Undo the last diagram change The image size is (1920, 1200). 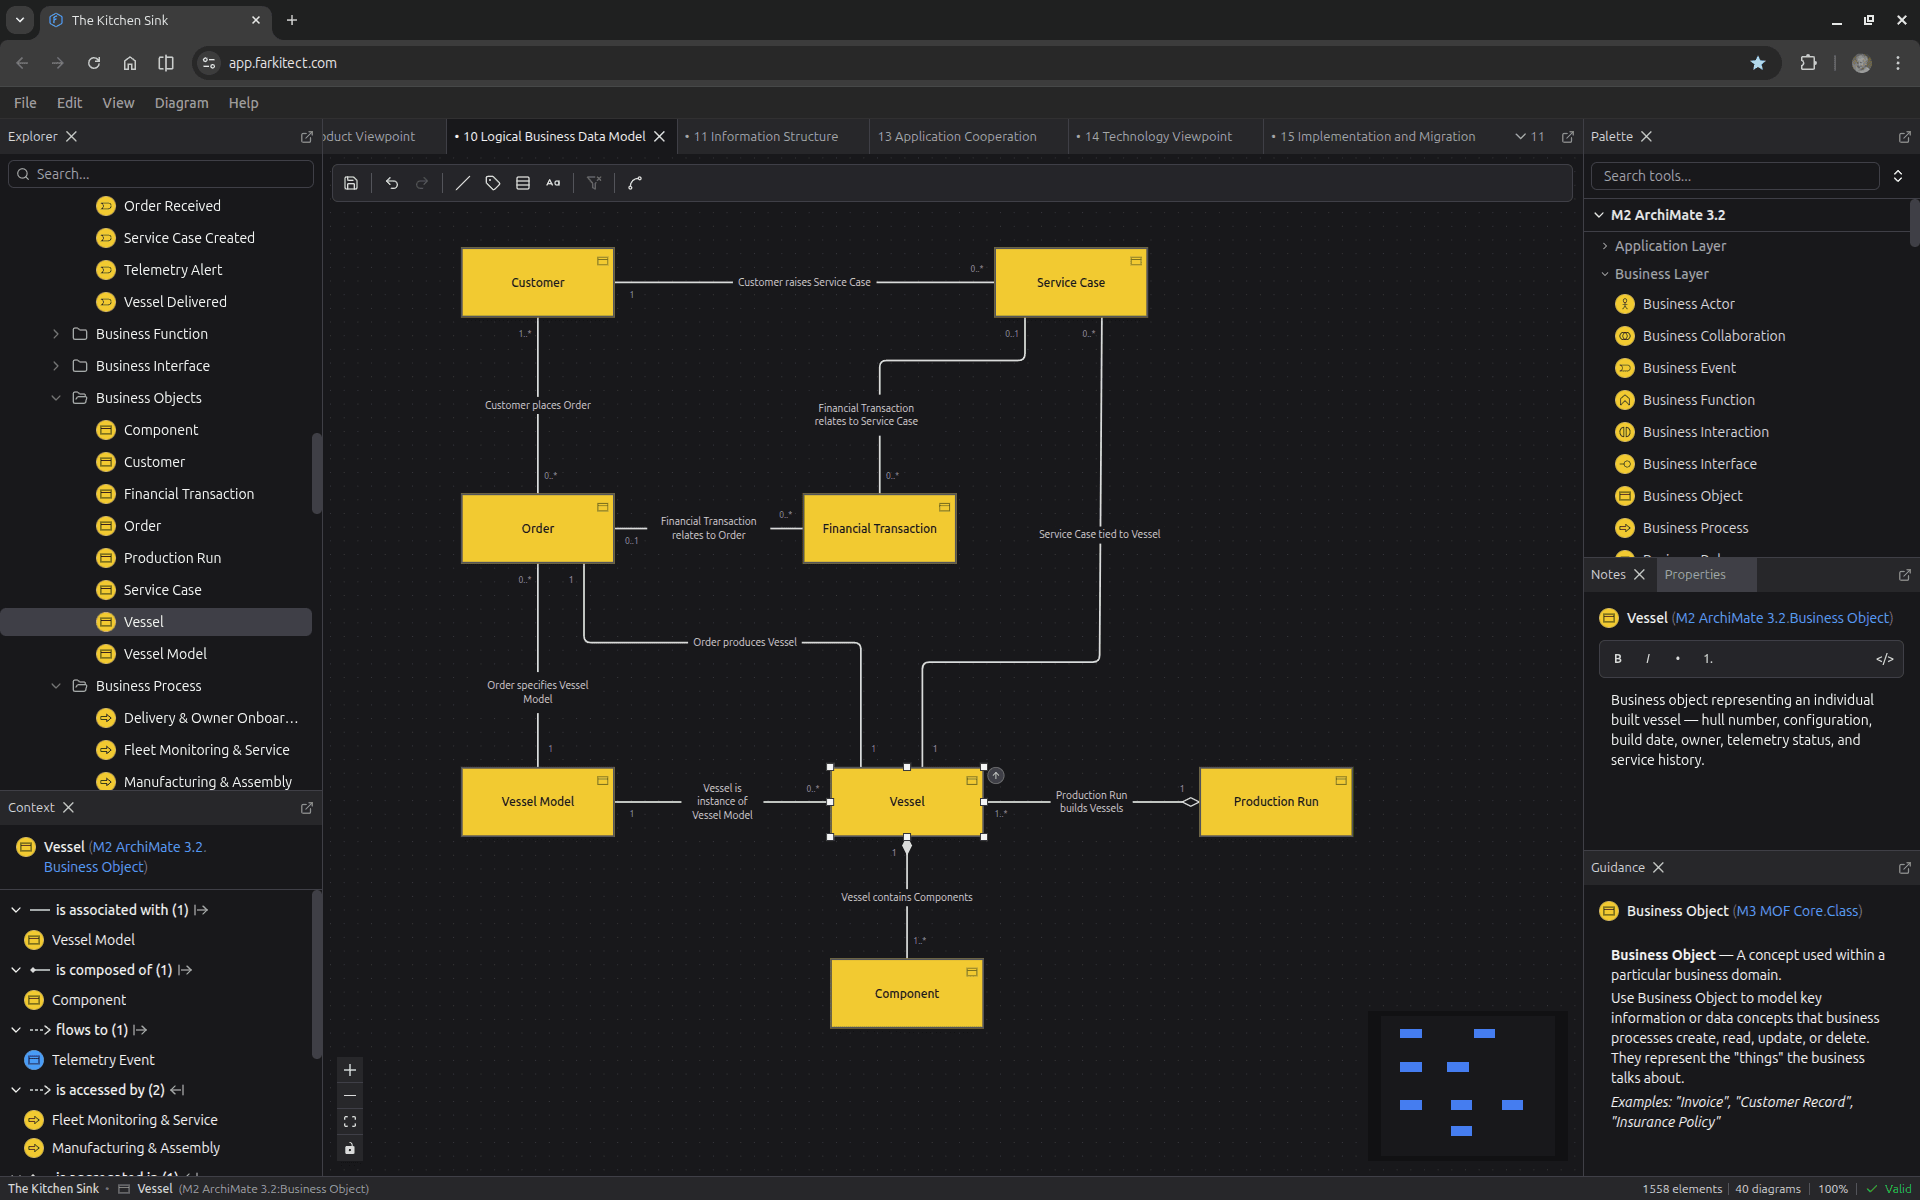[x=392, y=183]
